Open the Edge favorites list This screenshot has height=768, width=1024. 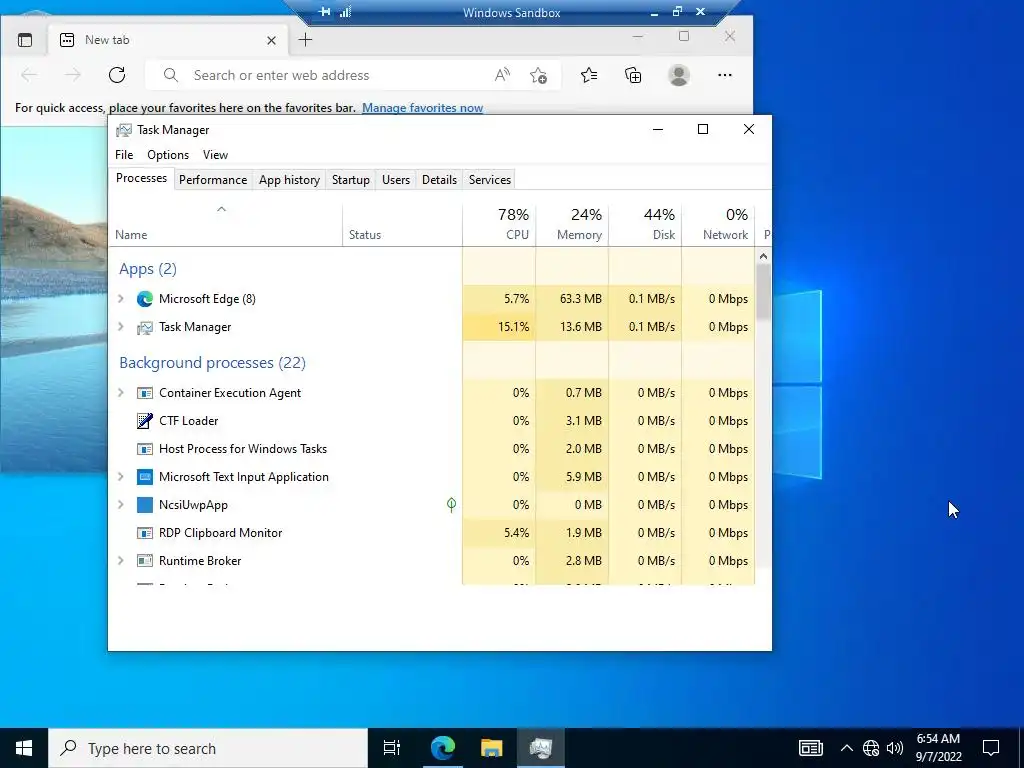pos(588,75)
